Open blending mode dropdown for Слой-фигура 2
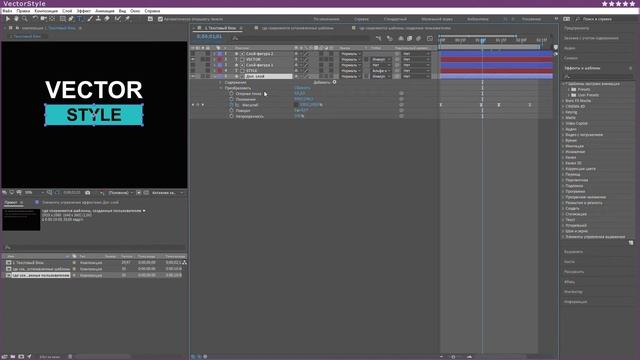The width and height of the screenshot is (640, 360). tap(351, 54)
